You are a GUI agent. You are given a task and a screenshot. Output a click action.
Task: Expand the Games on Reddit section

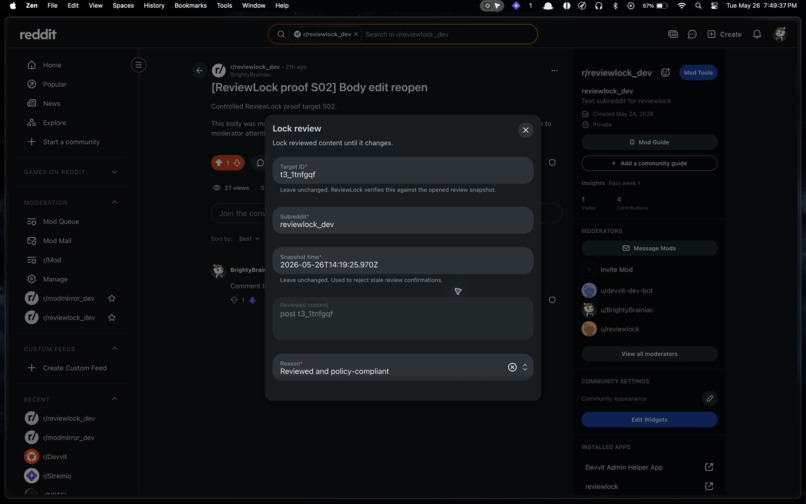[115, 172]
